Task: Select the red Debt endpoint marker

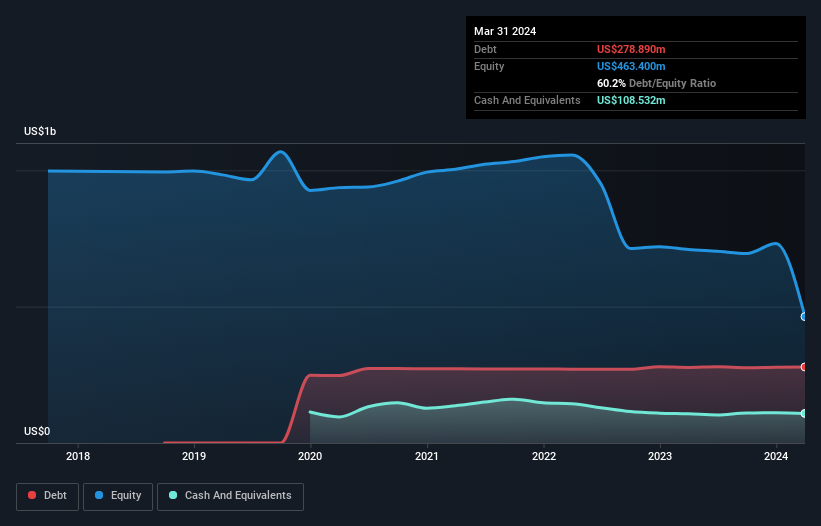Action: 804,367
